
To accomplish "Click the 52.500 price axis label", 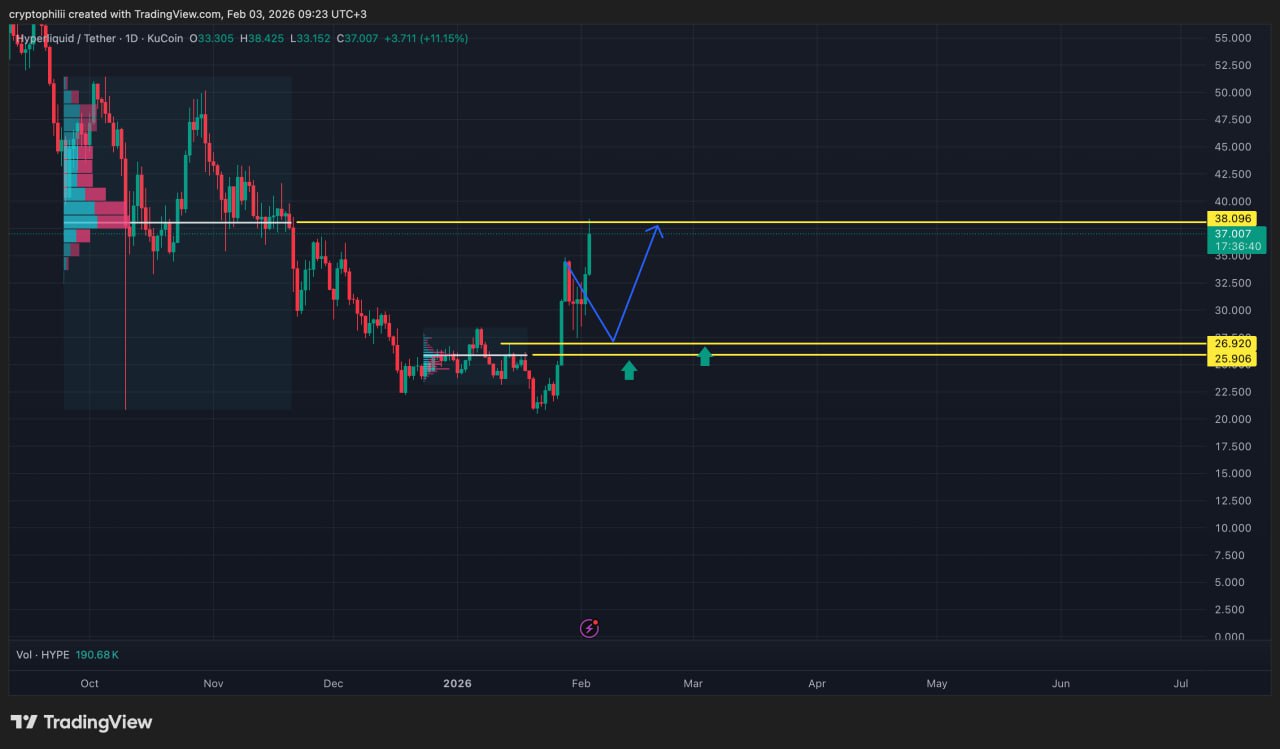I will click(x=1233, y=65).
